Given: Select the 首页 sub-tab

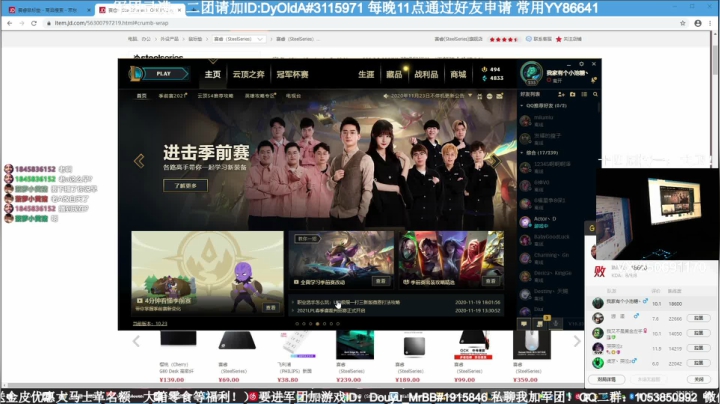Looking at the screenshot, I should tap(141, 96).
